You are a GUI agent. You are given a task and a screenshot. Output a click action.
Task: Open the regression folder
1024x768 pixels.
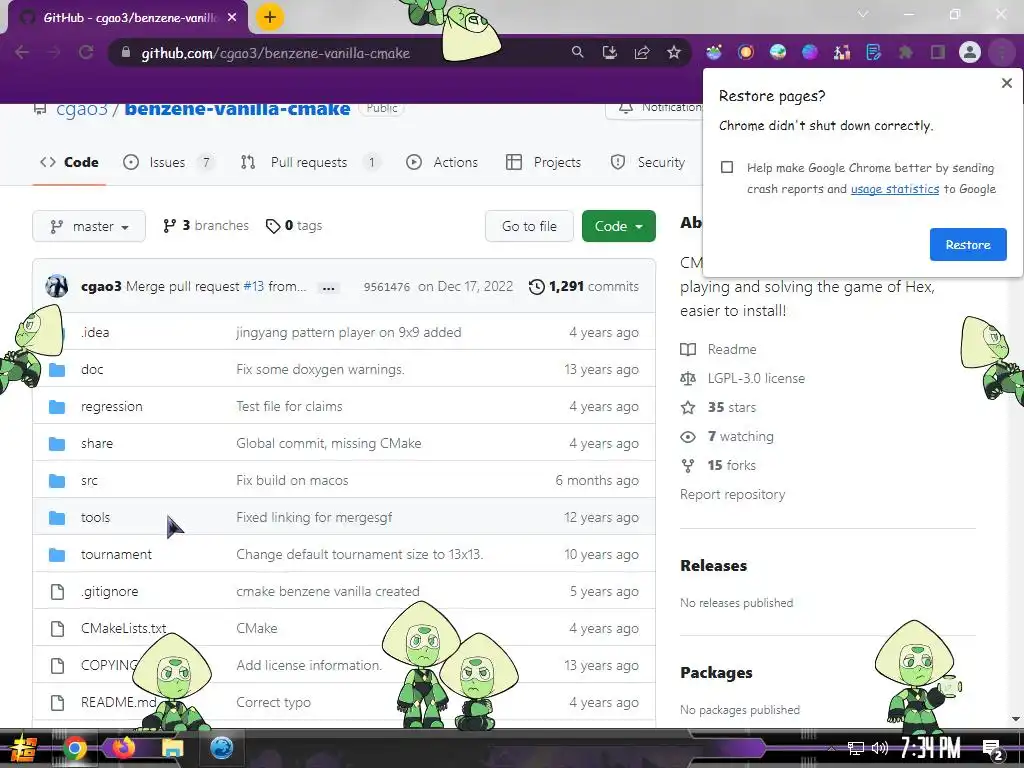coord(112,406)
